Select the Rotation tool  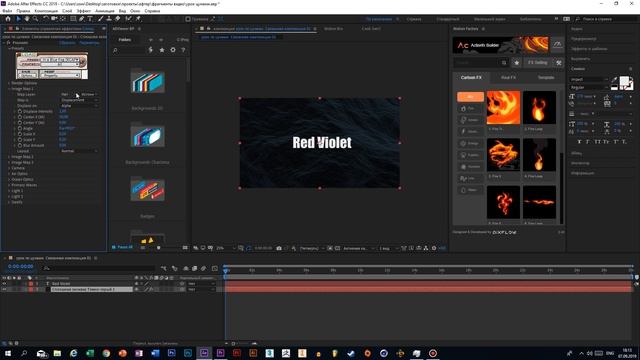(x=46, y=19)
